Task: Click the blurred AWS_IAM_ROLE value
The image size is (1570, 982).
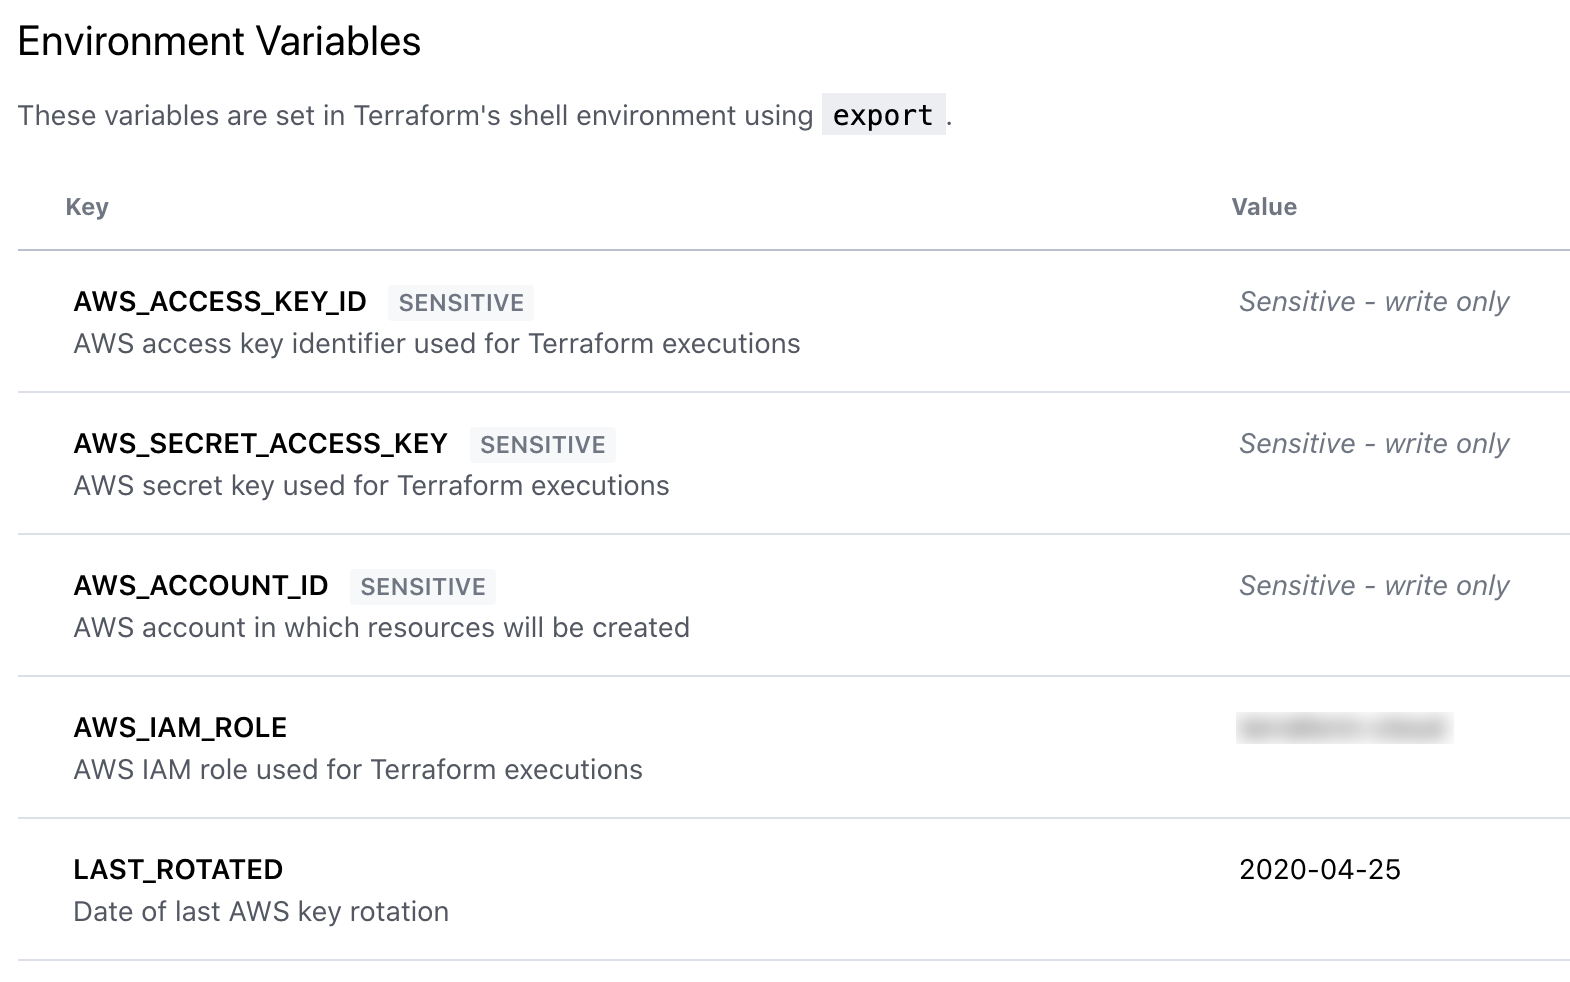Action: (x=1344, y=728)
